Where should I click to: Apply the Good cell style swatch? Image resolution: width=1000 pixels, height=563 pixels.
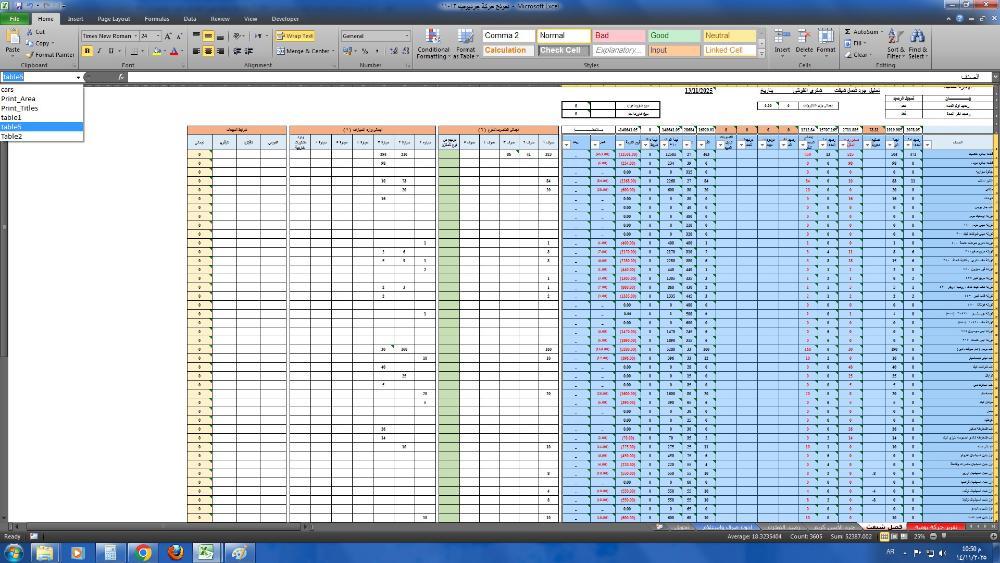point(673,36)
